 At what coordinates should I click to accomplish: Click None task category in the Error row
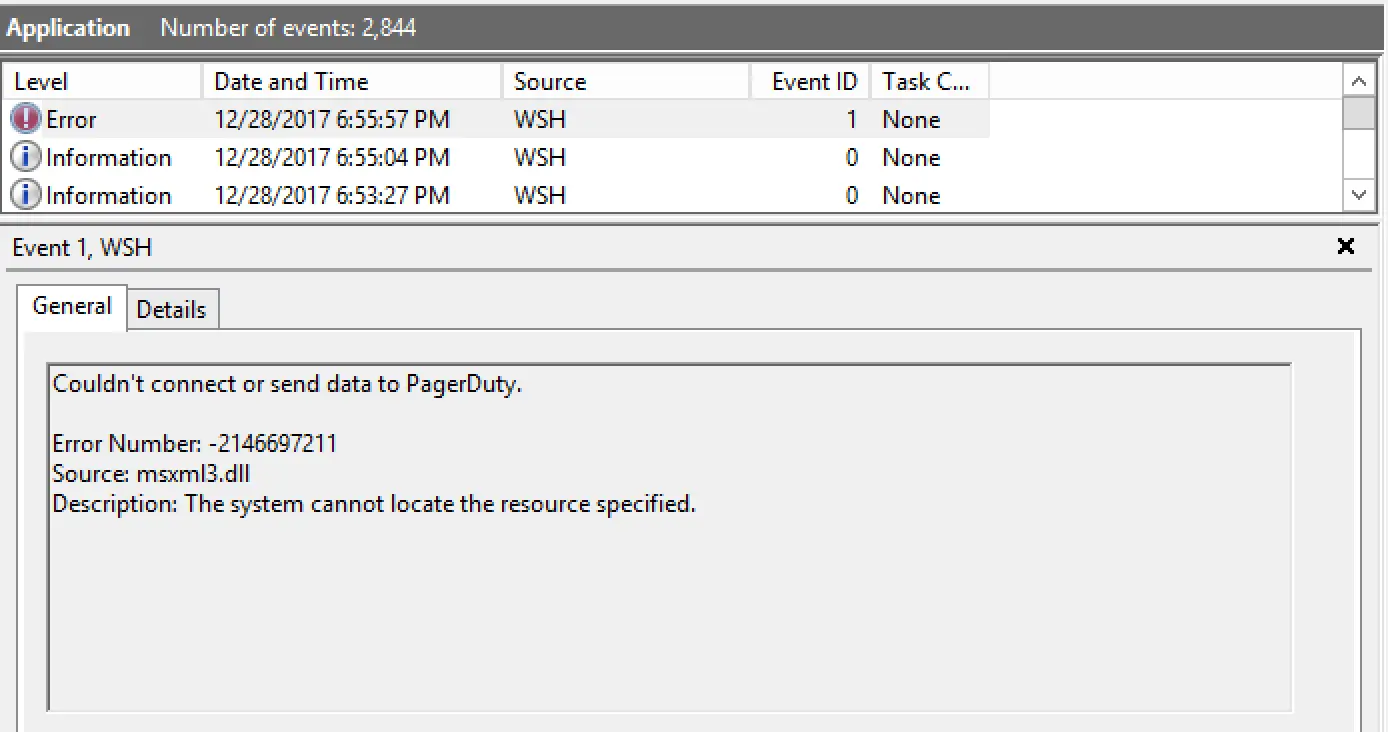point(911,119)
